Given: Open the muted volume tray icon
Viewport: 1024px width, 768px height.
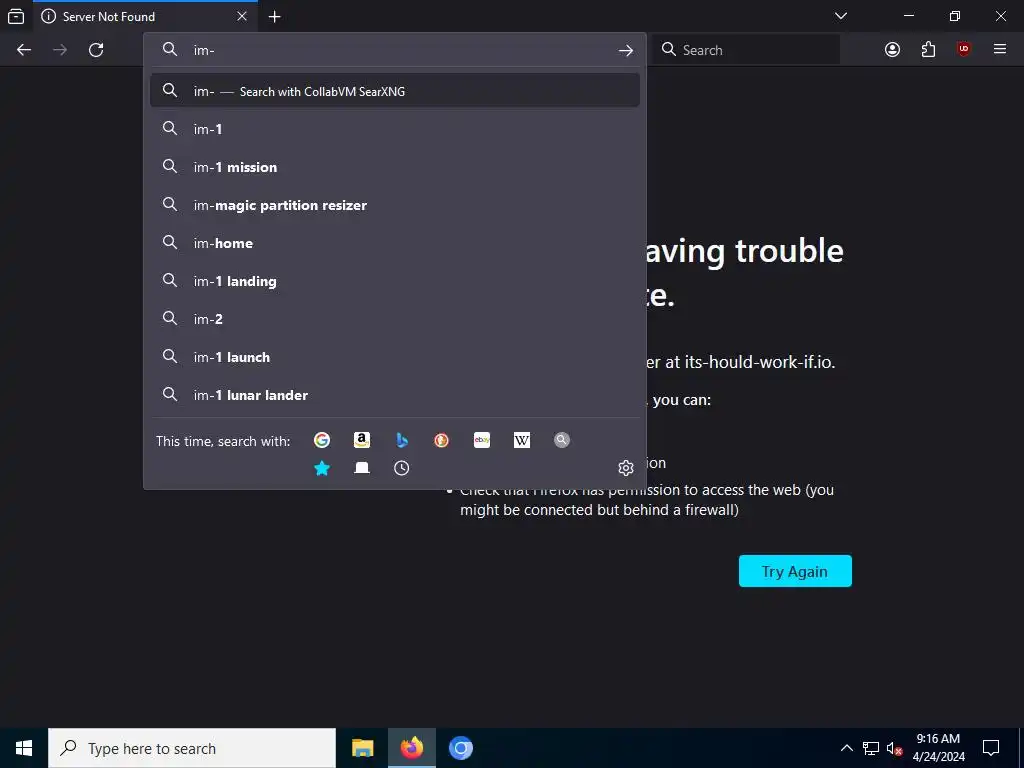Looking at the screenshot, I should tap(894, 748).
